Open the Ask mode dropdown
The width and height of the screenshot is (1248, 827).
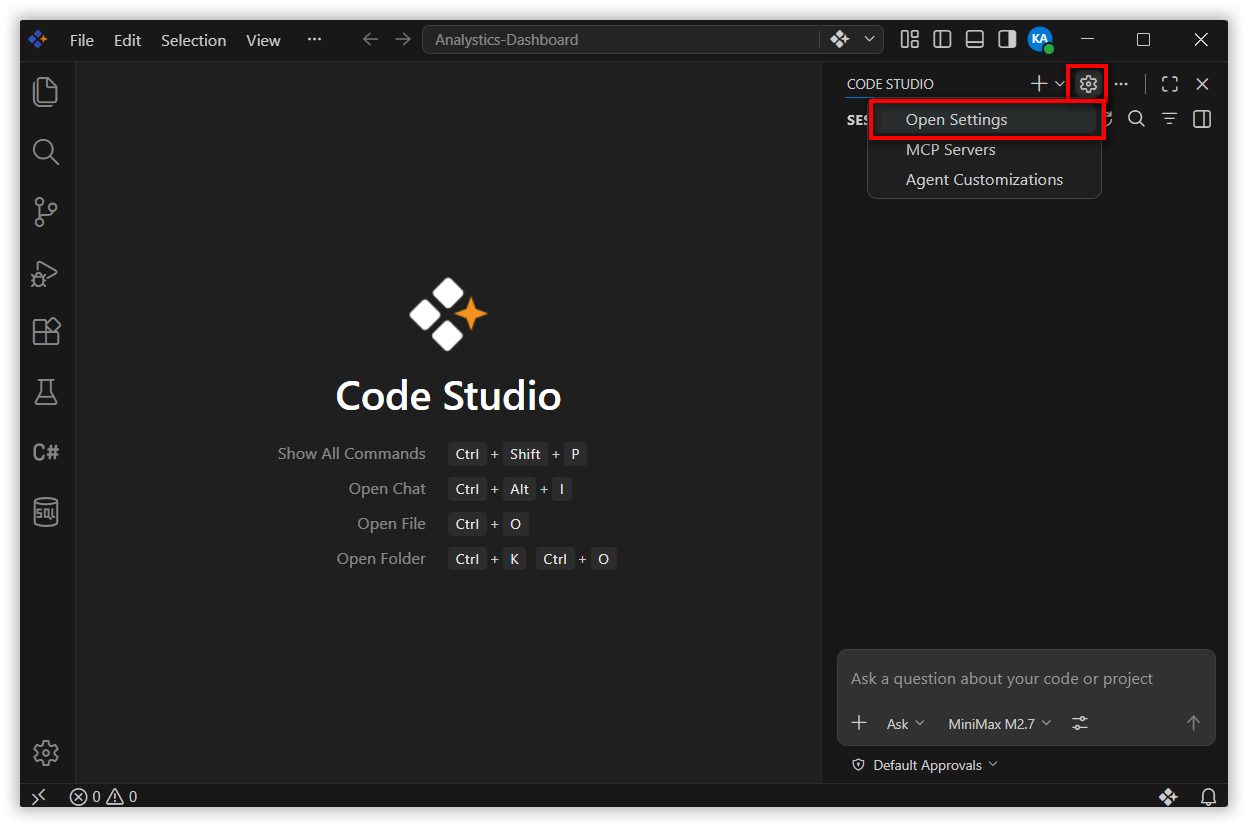coord(906,723)
